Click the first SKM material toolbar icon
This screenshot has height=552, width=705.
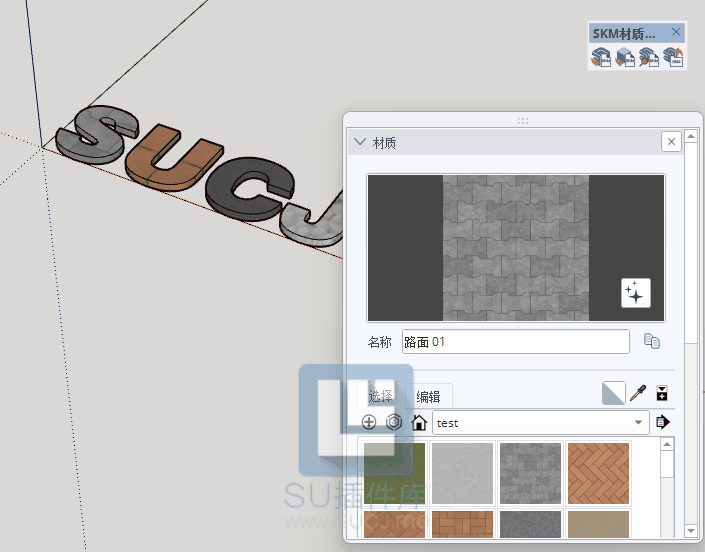click(601, 58)
